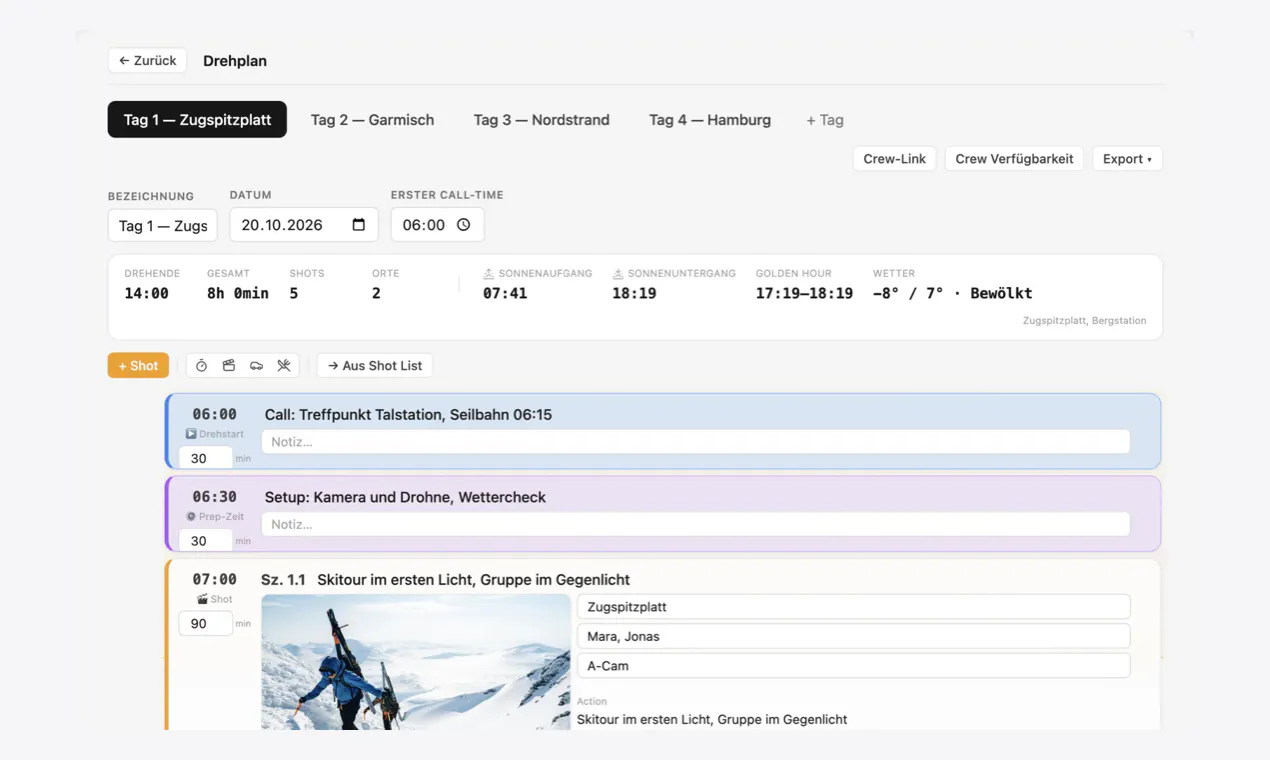Click the Zugspitzplatt location field of Sz. 1.1
Image resolution: width=1270 pixels, height=760 pixels.
tap(854, 607)
